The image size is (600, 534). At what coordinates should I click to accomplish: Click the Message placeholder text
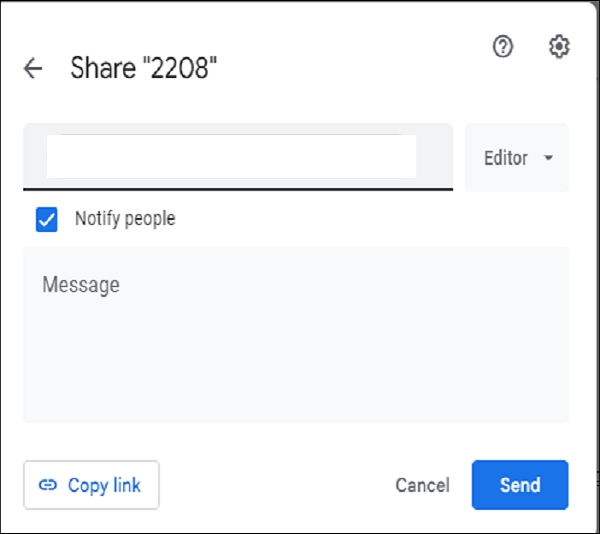click(80, 285)
